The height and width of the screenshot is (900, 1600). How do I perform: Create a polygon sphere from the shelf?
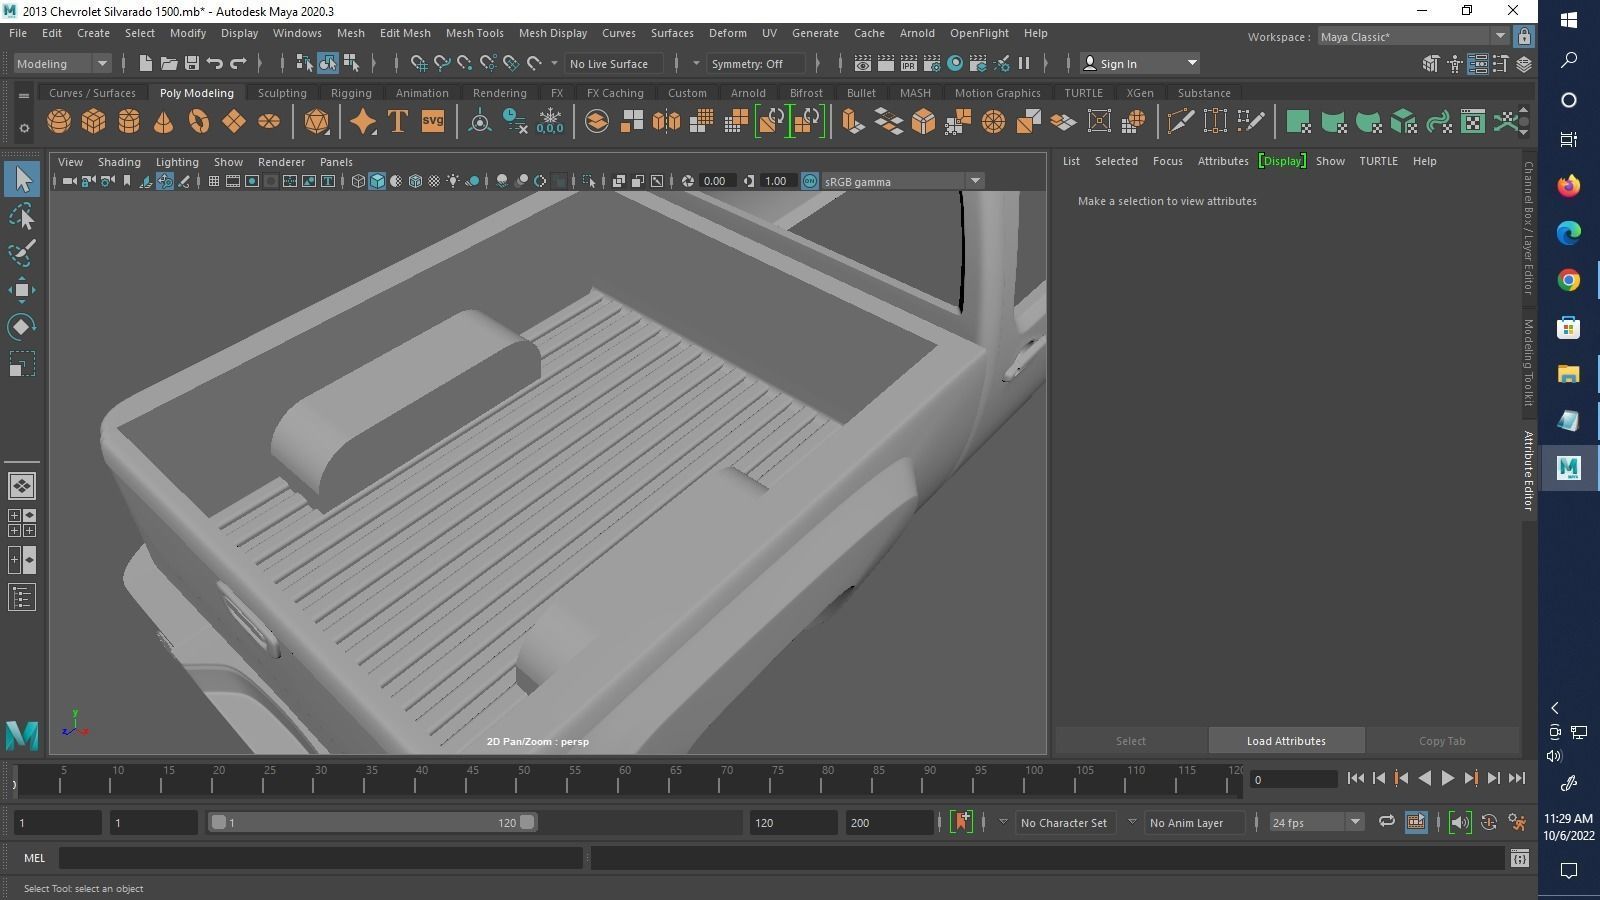[59, 122]
